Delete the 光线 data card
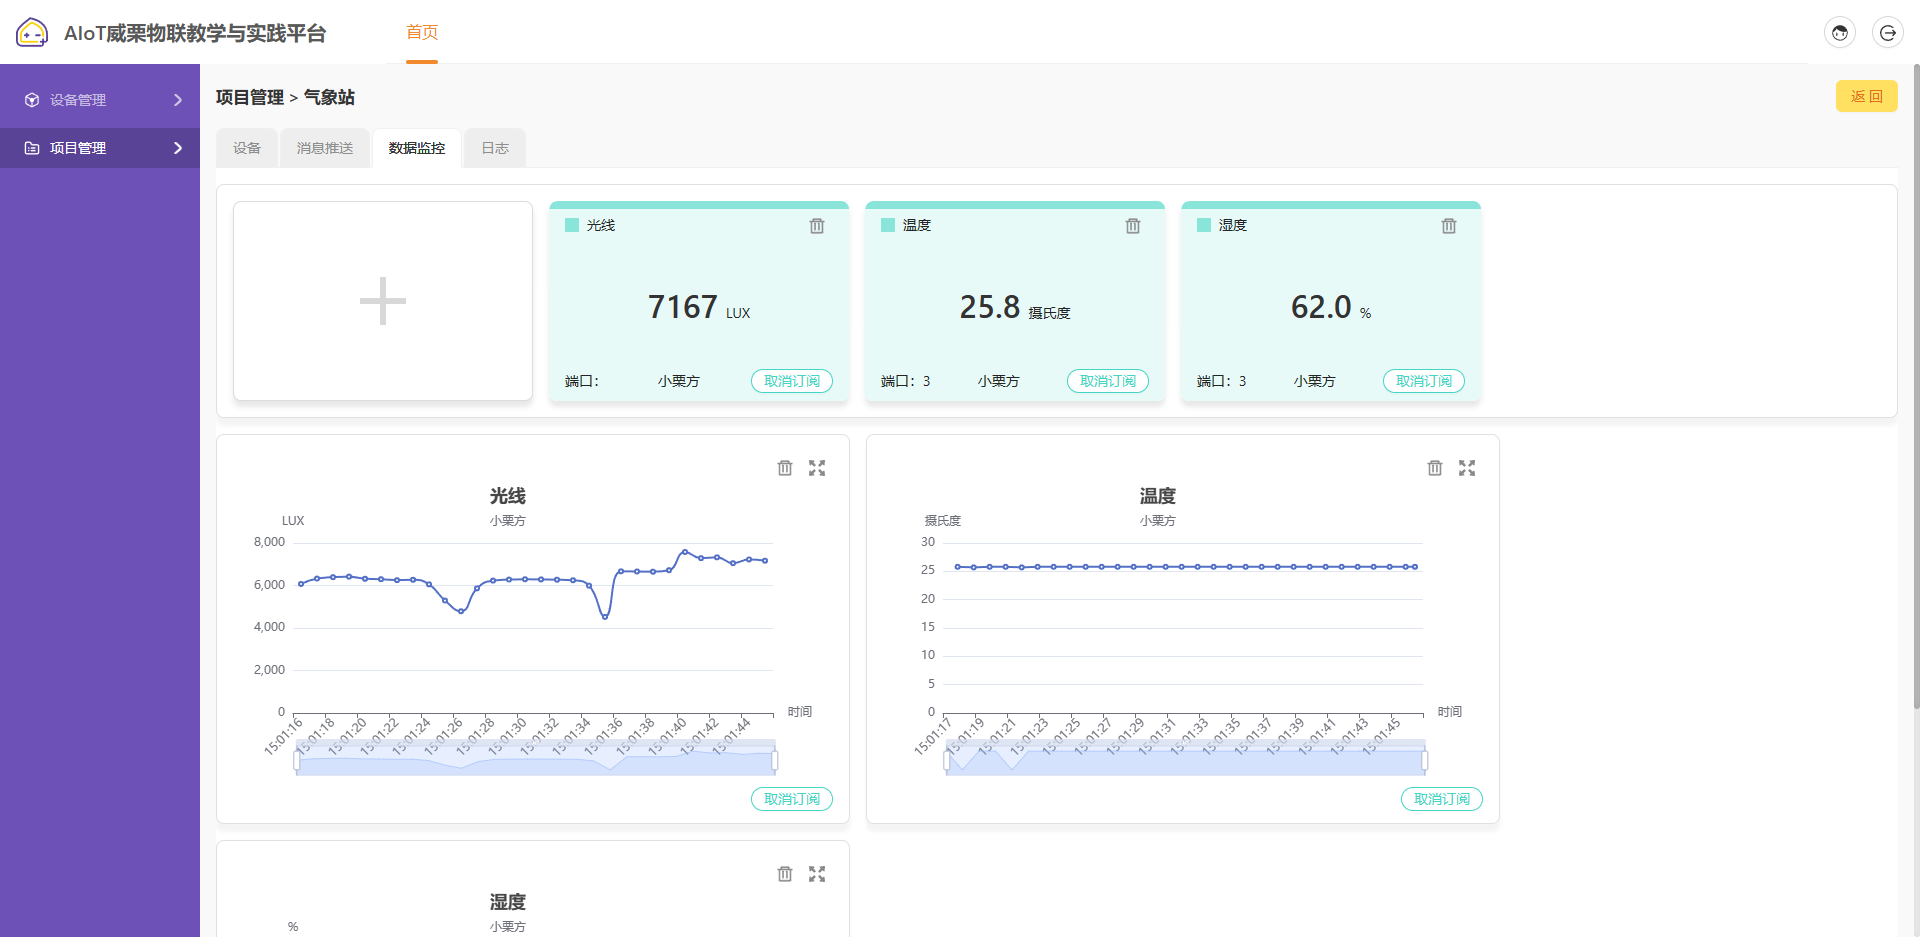The width and height of the screenshot is (1920, 937). (817, 226)
